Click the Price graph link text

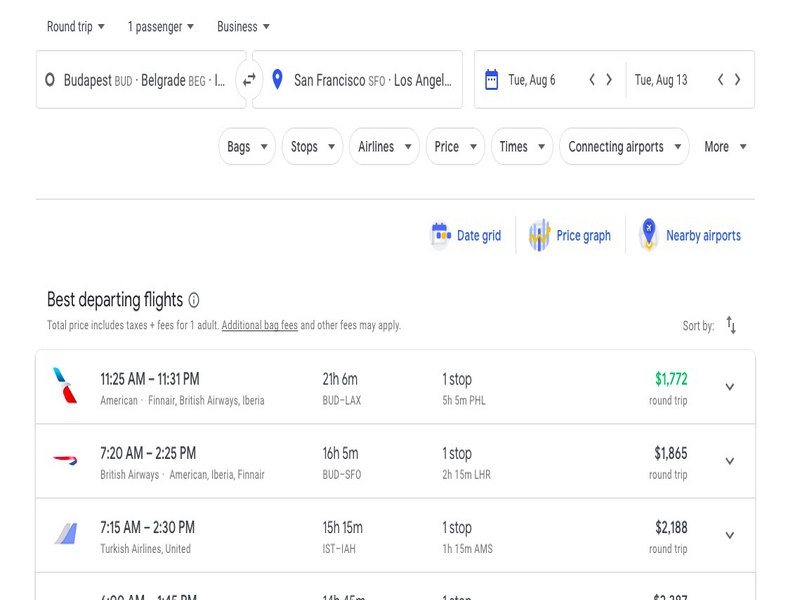tap(583, 235)
